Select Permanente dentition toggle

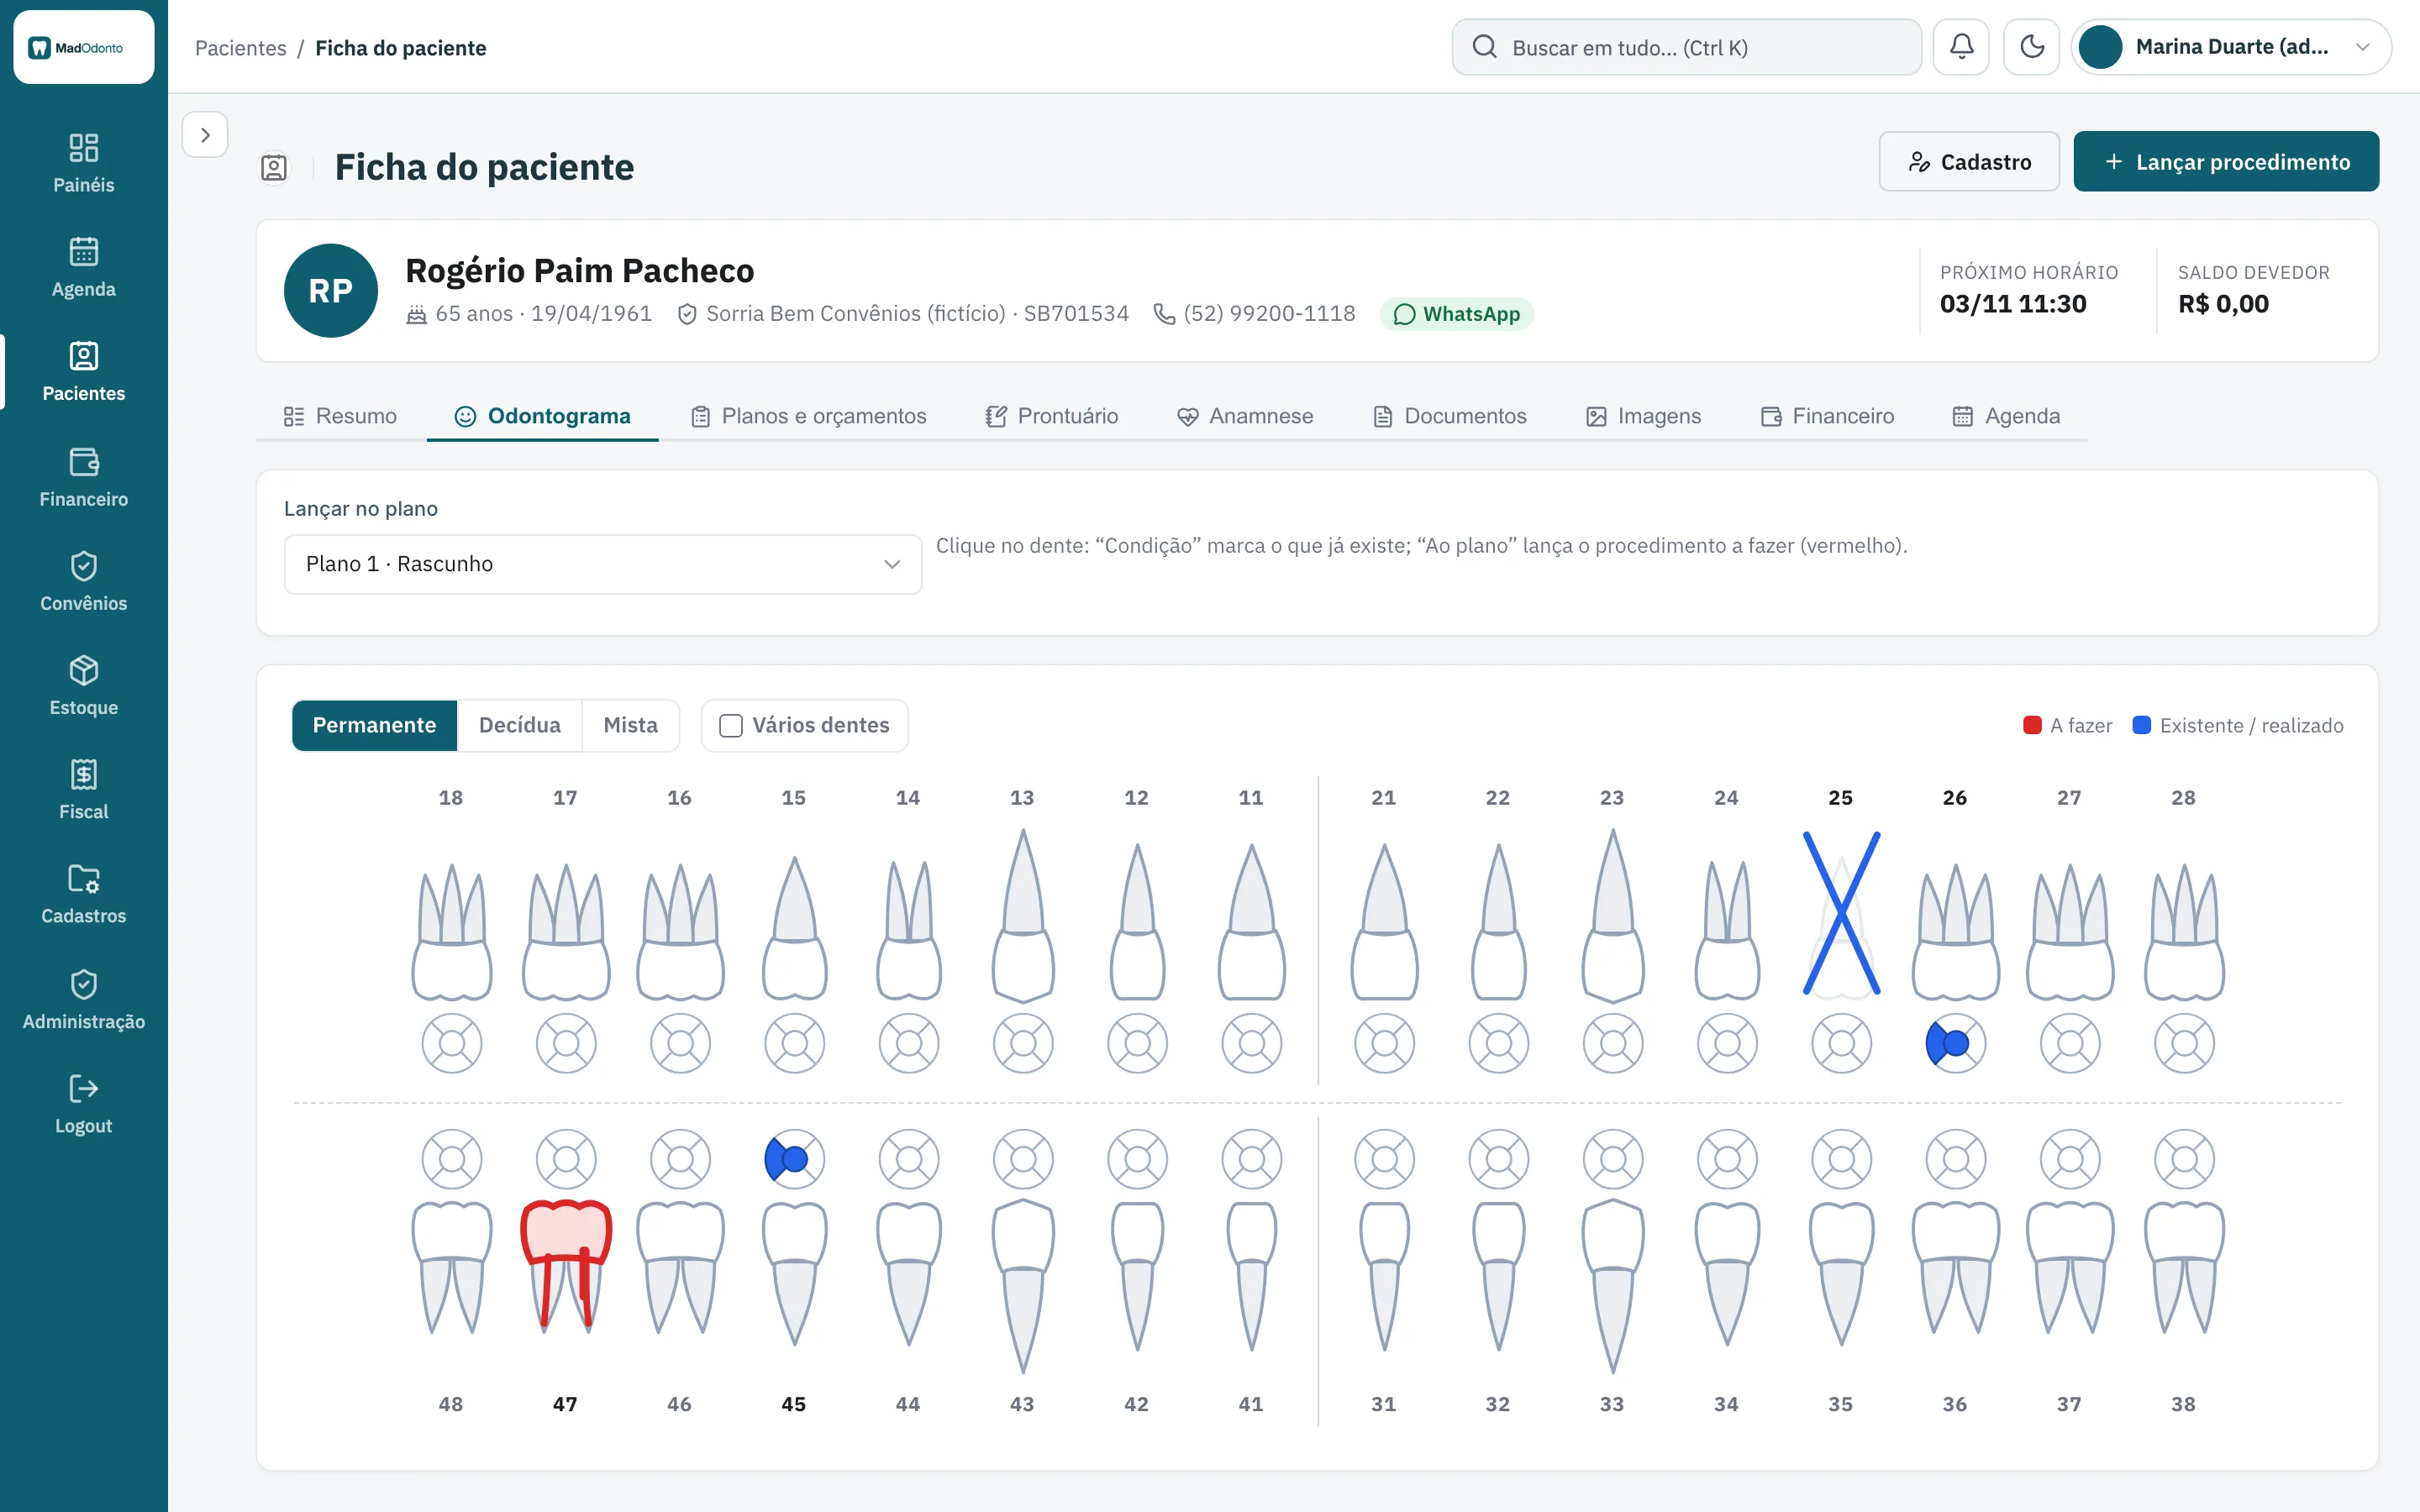[374, 725]
